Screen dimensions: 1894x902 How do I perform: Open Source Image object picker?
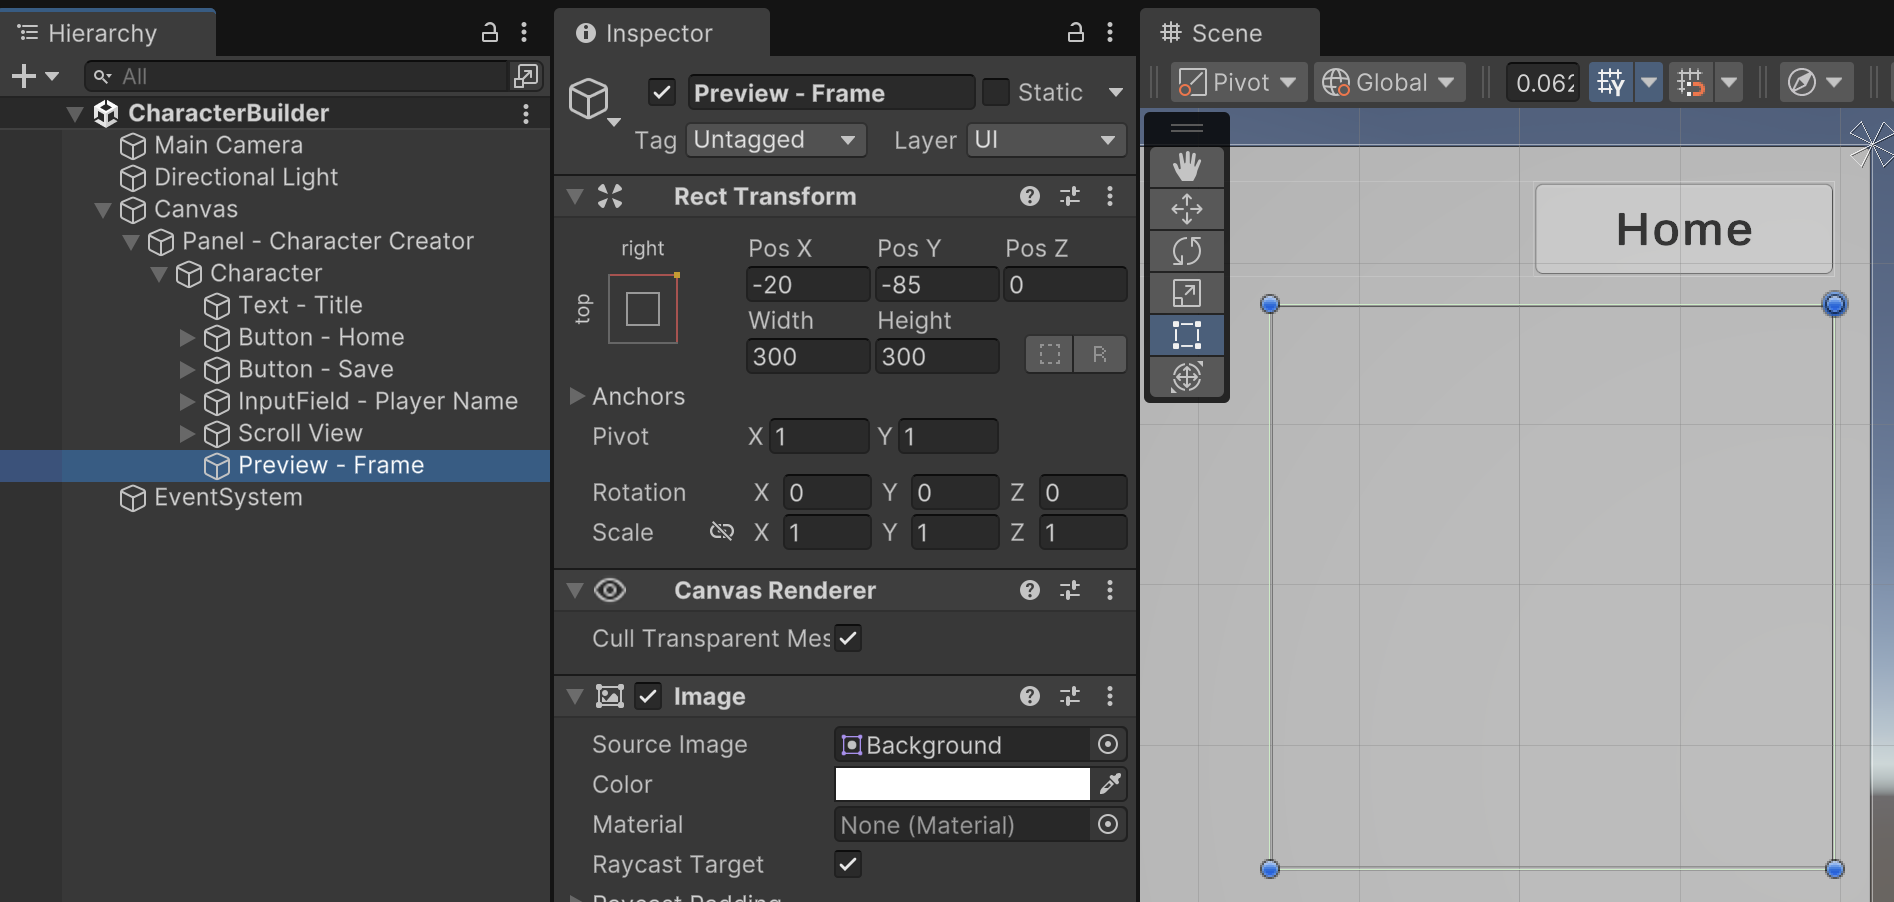1107,744
